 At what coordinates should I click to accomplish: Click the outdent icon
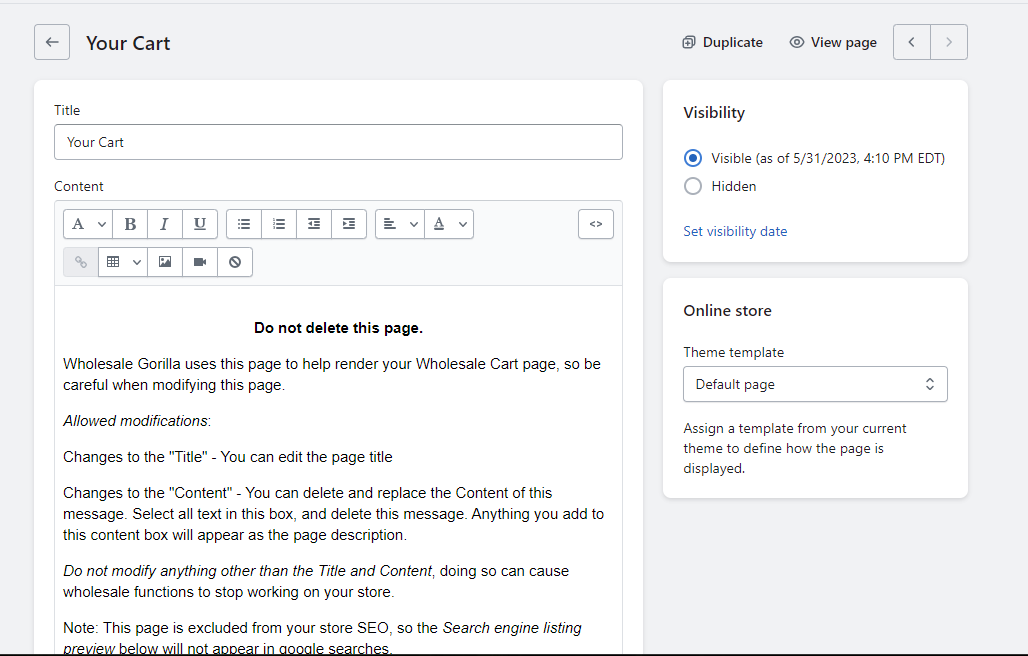[x=314, y=224]
